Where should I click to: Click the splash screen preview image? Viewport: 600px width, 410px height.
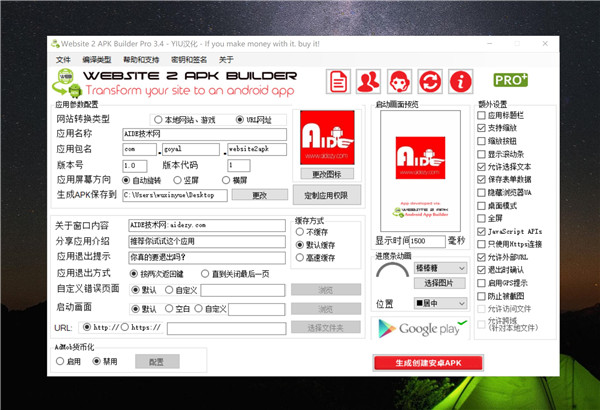click(420, 171)
